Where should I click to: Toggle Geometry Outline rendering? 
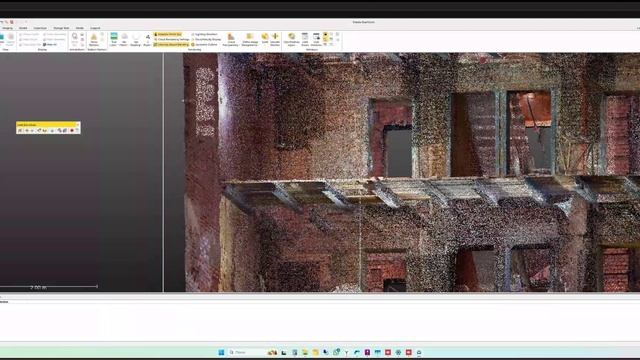coord(204,44)
